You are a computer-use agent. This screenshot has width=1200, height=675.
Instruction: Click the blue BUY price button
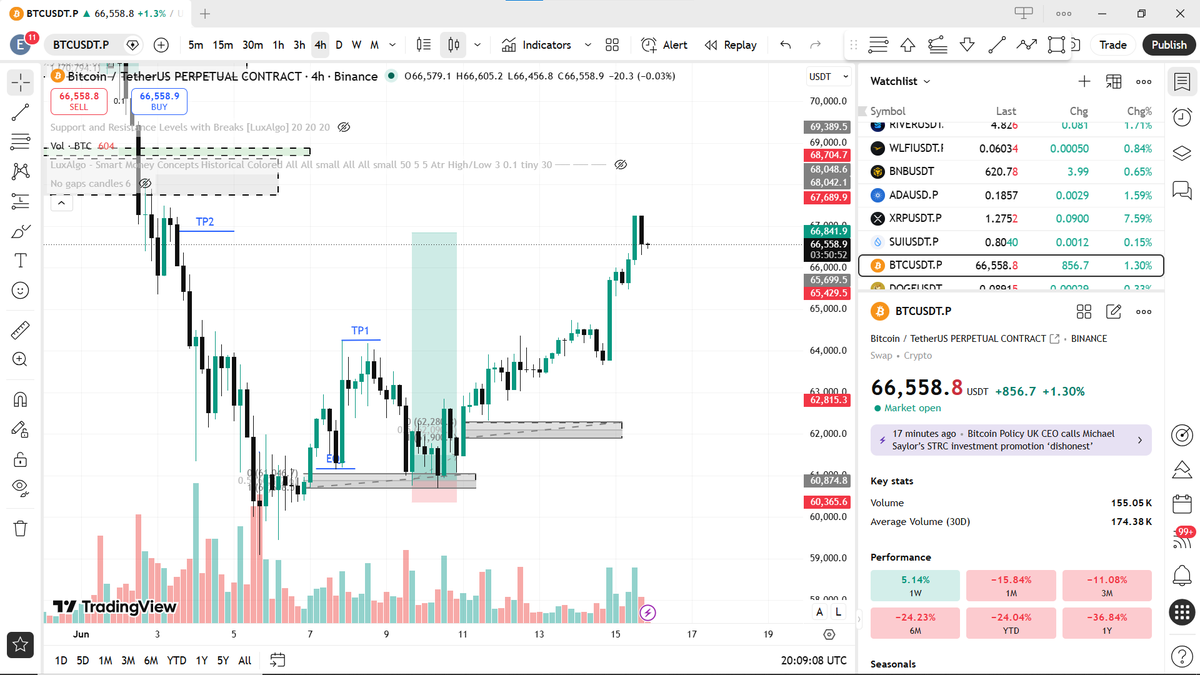click(159, 100)
